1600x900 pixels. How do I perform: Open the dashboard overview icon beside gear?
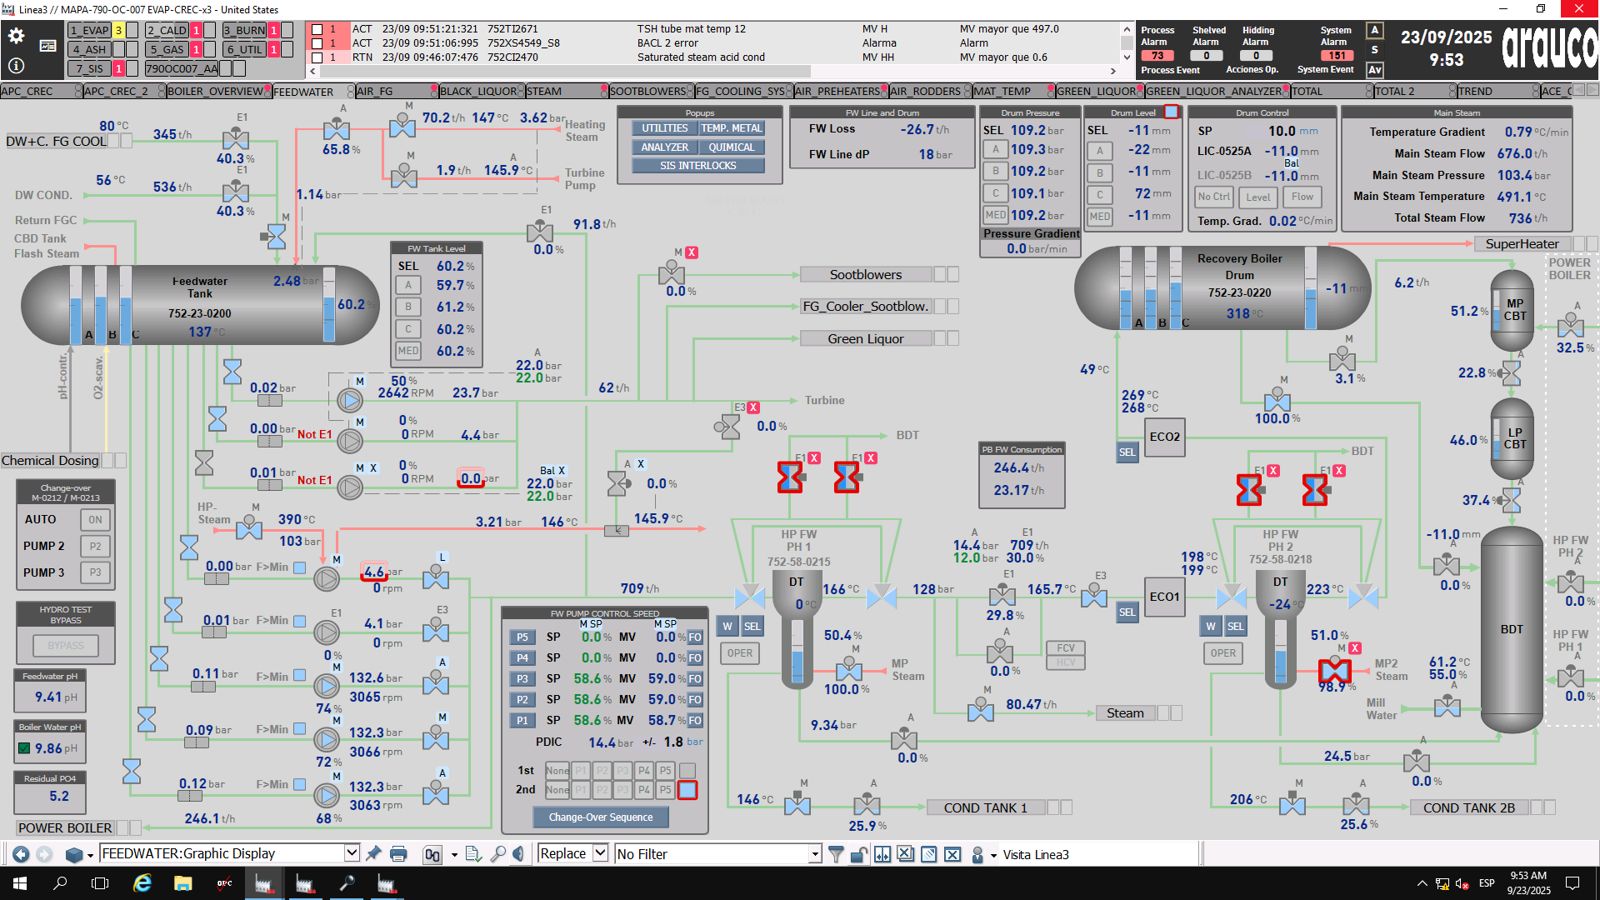point(48,46)
